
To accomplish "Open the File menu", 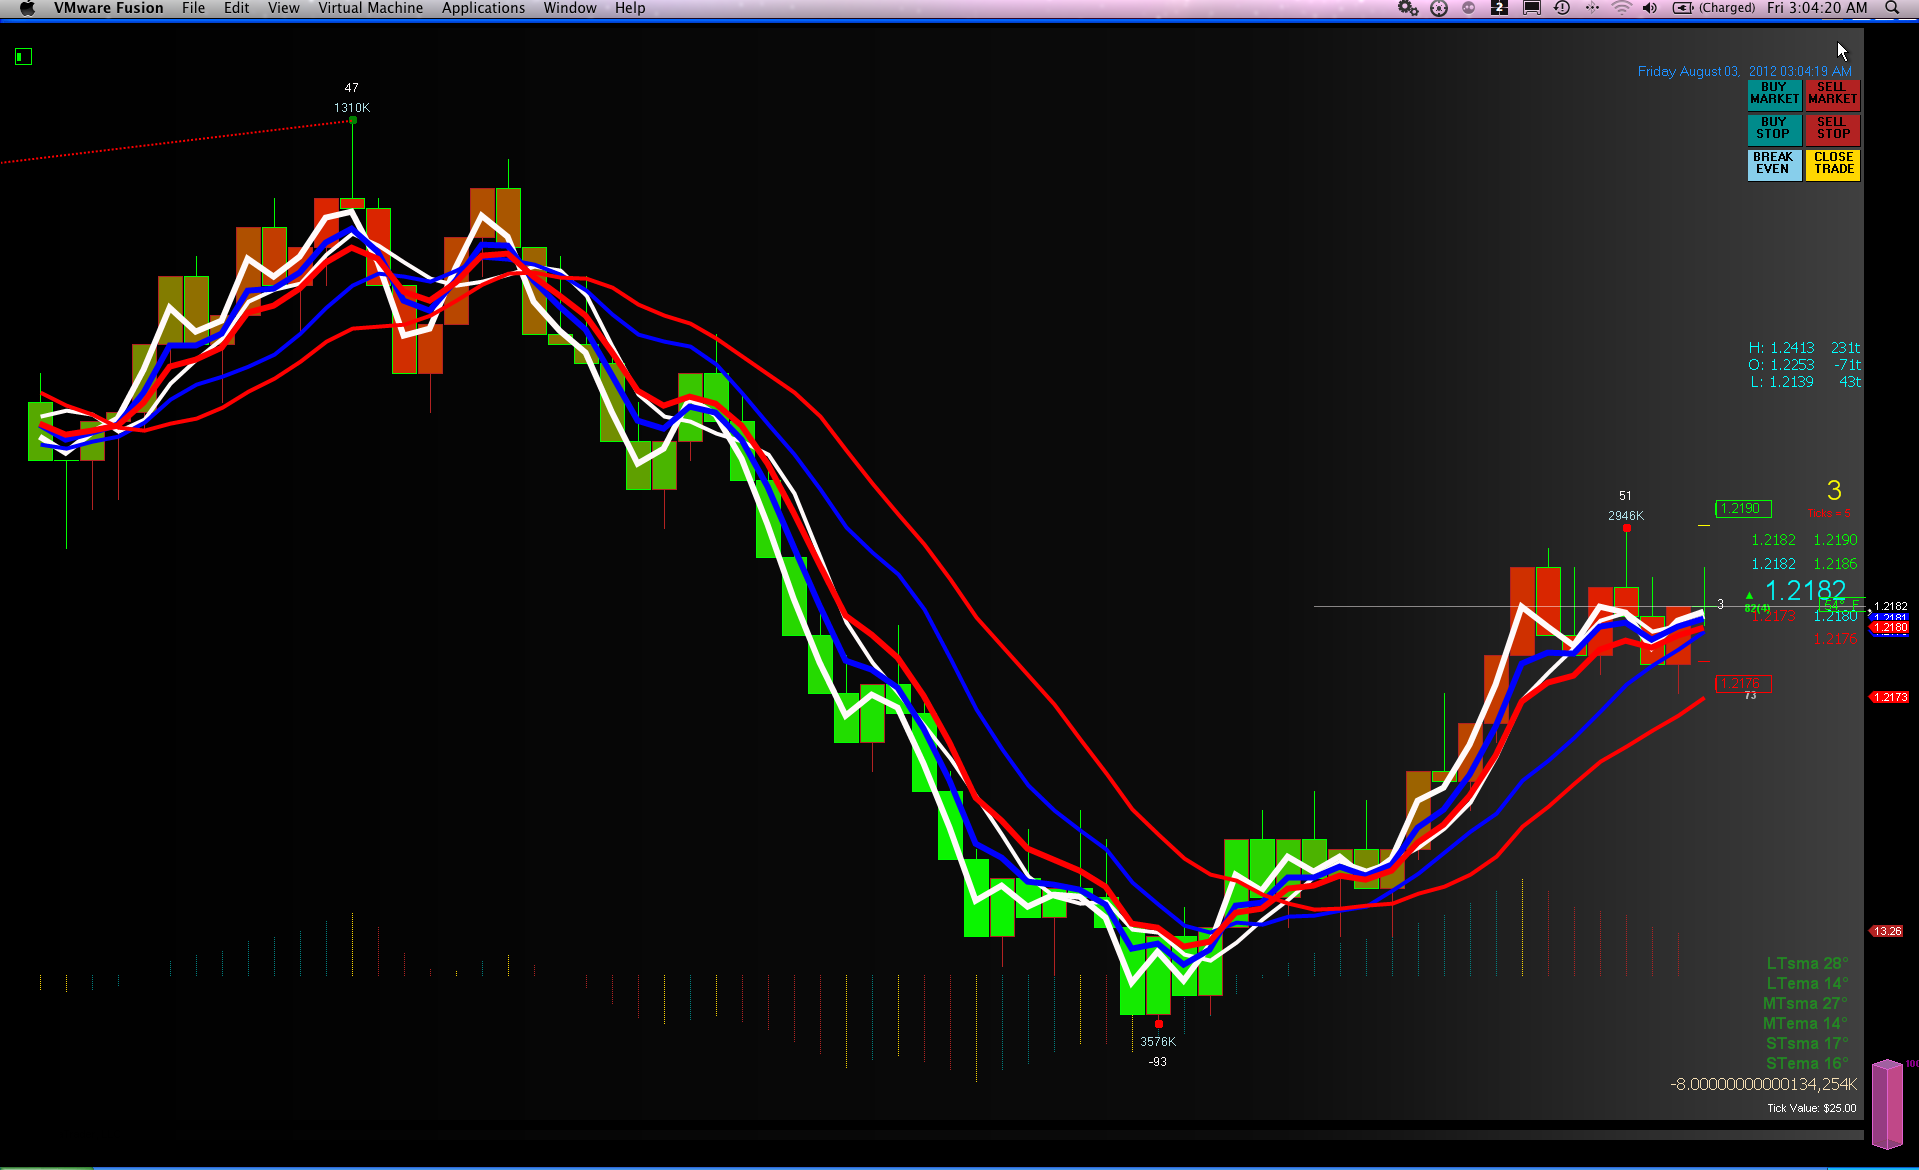I will tap(193, 8).
